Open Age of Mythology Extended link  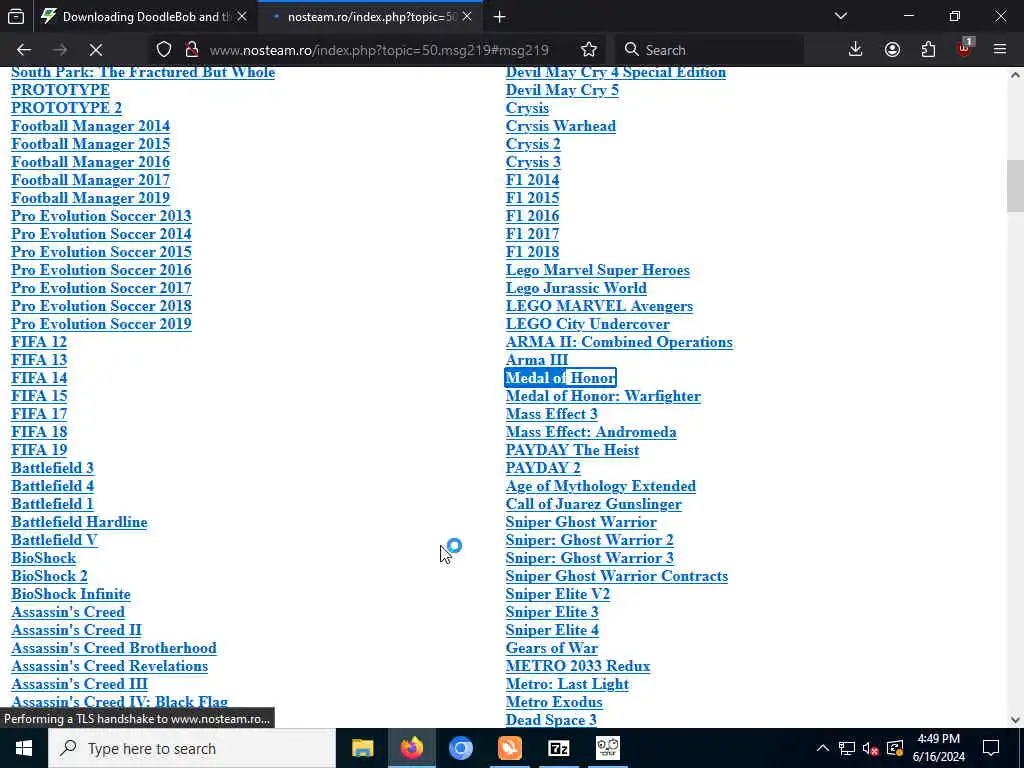coord(601,487)
